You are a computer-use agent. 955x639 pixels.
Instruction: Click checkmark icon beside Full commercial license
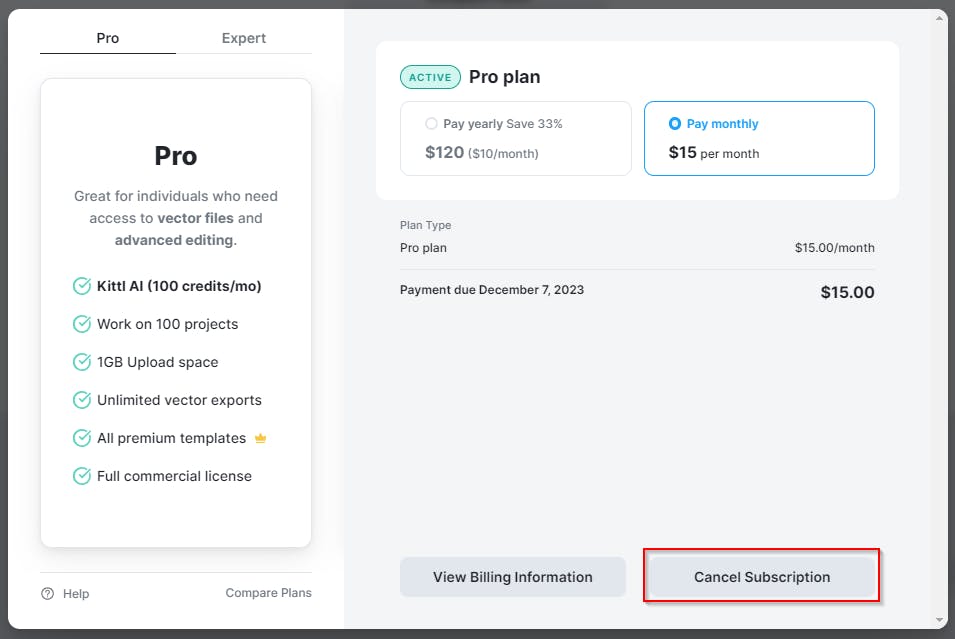[82, 476]
